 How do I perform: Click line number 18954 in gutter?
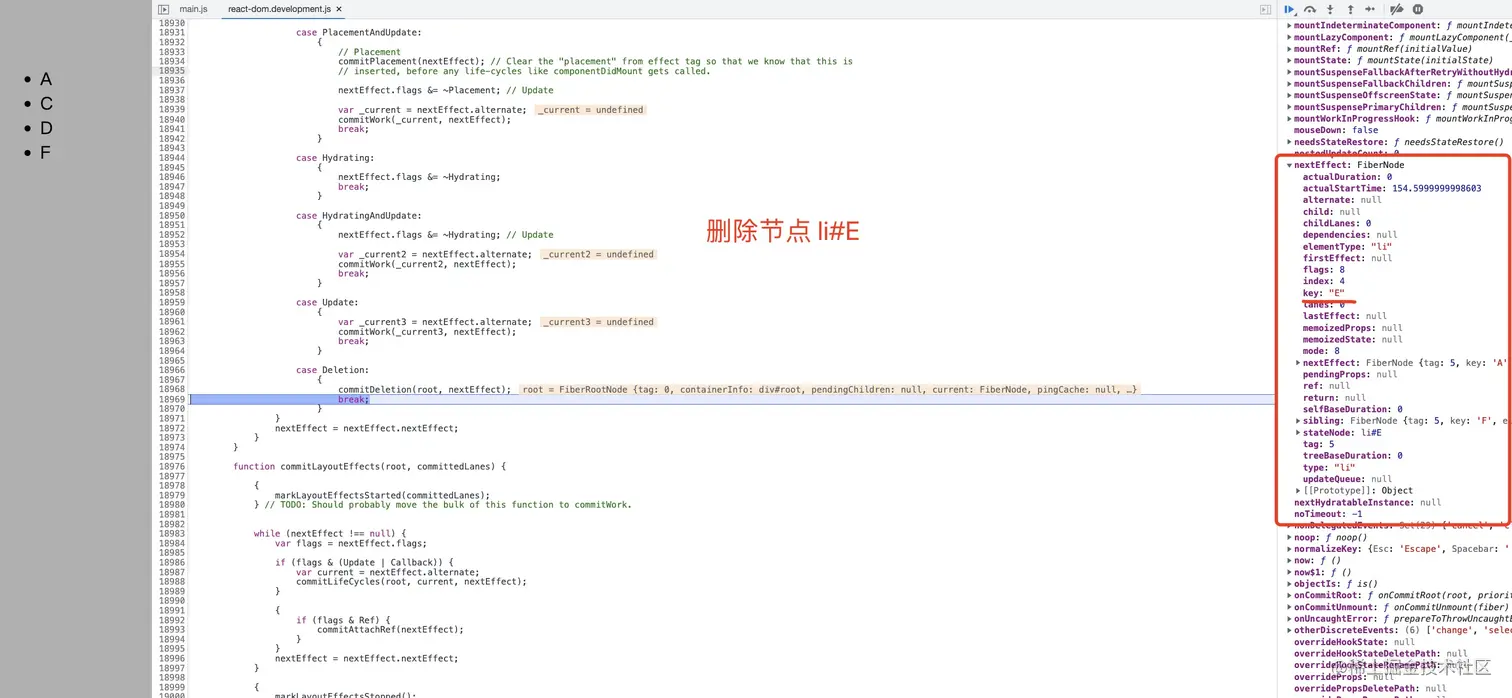point(172,254)
